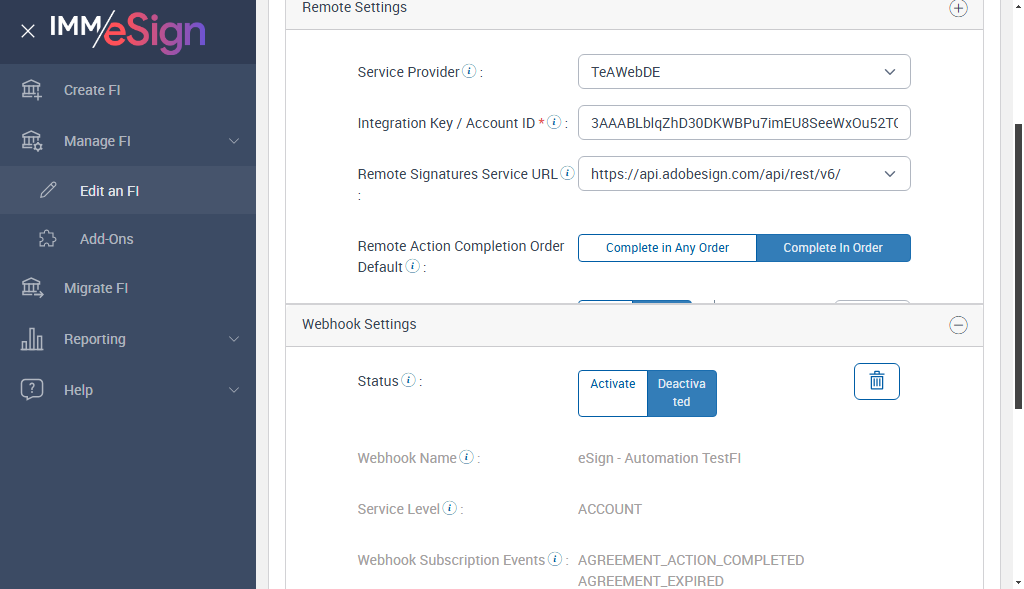Click the Reporting bar chart icon
The height and width of the screenshot is (589, 1024).
(31, 338)
